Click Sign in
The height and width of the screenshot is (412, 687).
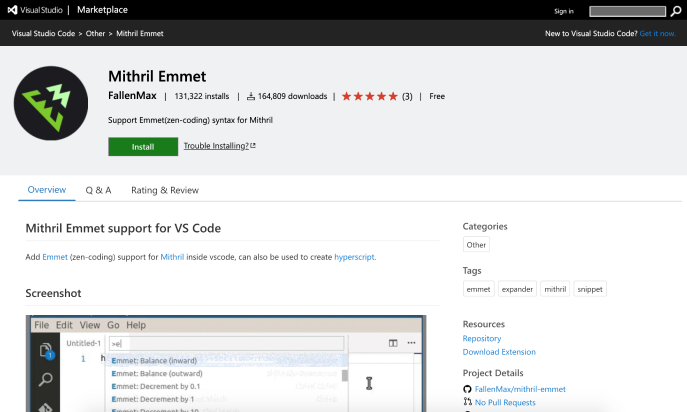[x=563, y=11]
